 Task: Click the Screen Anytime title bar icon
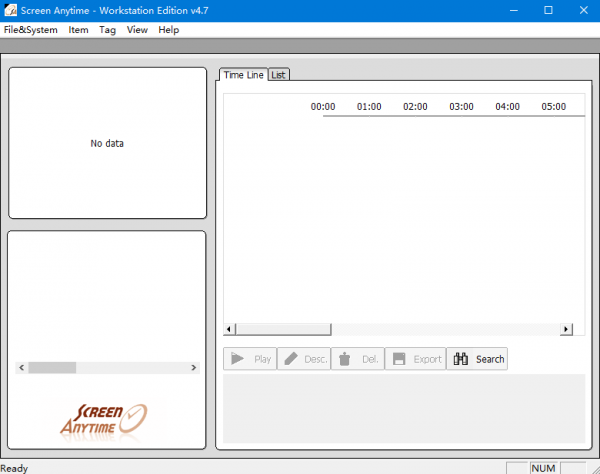pyautogui.click(x=10, y=10)
